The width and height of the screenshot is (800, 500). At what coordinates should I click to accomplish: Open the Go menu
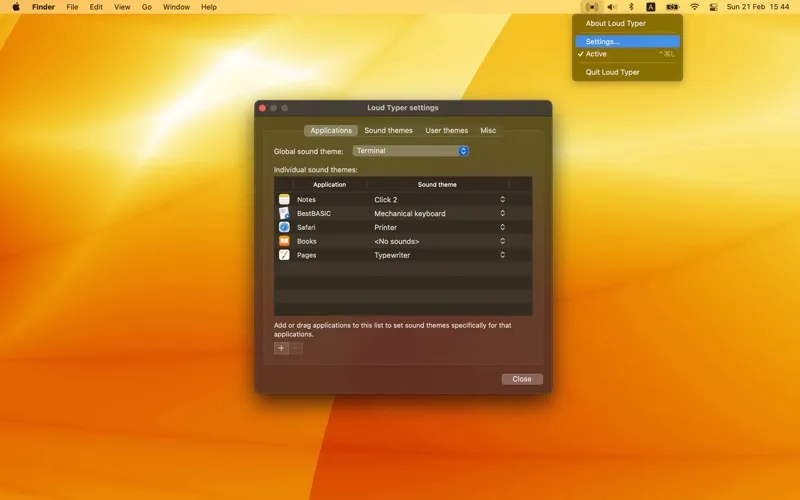(x=147, y=7)
